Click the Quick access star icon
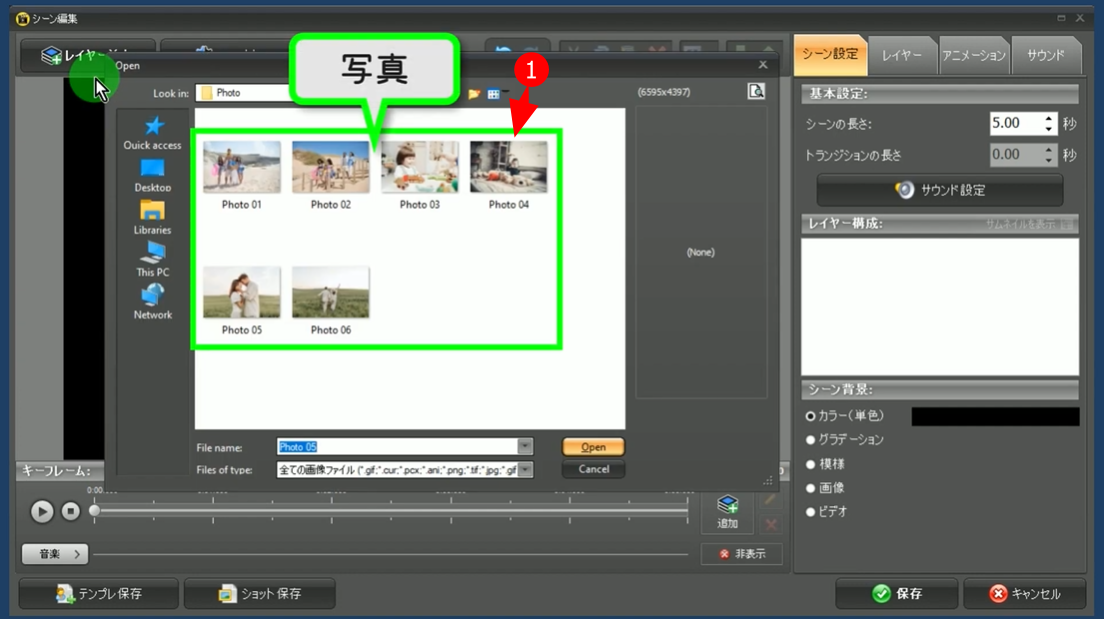 [152, 126]
